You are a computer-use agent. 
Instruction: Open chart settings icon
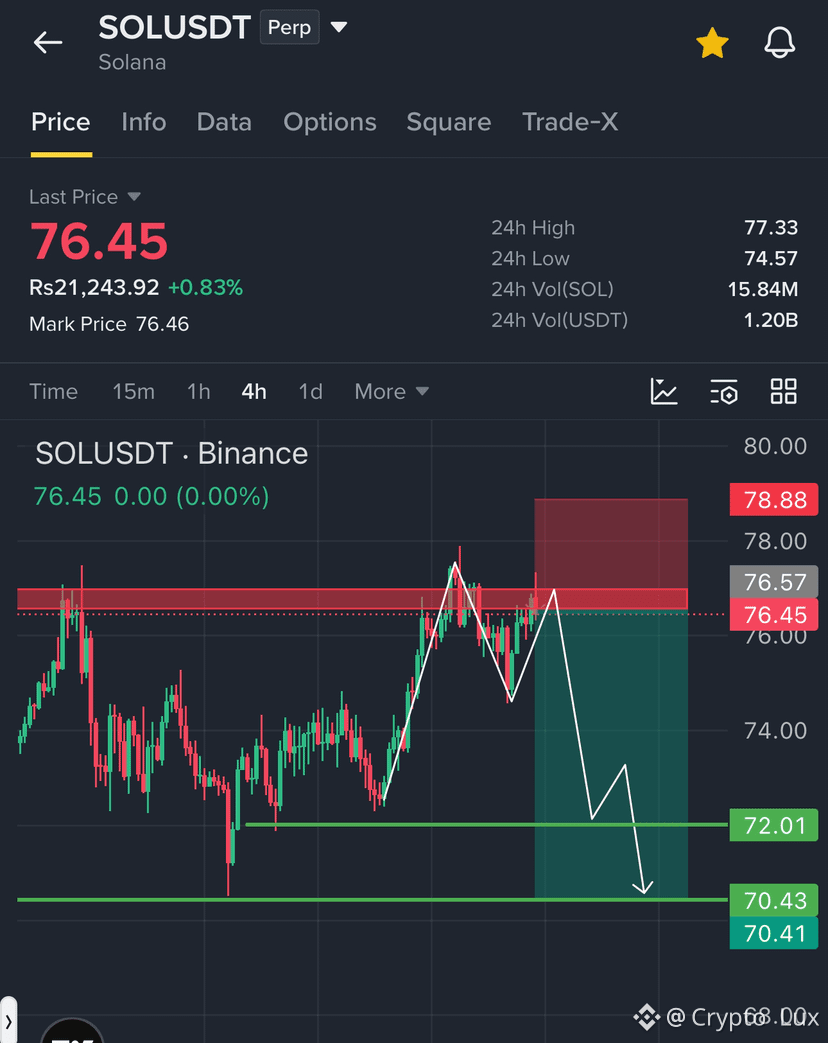pyautogui.click(x=724, y=391)
